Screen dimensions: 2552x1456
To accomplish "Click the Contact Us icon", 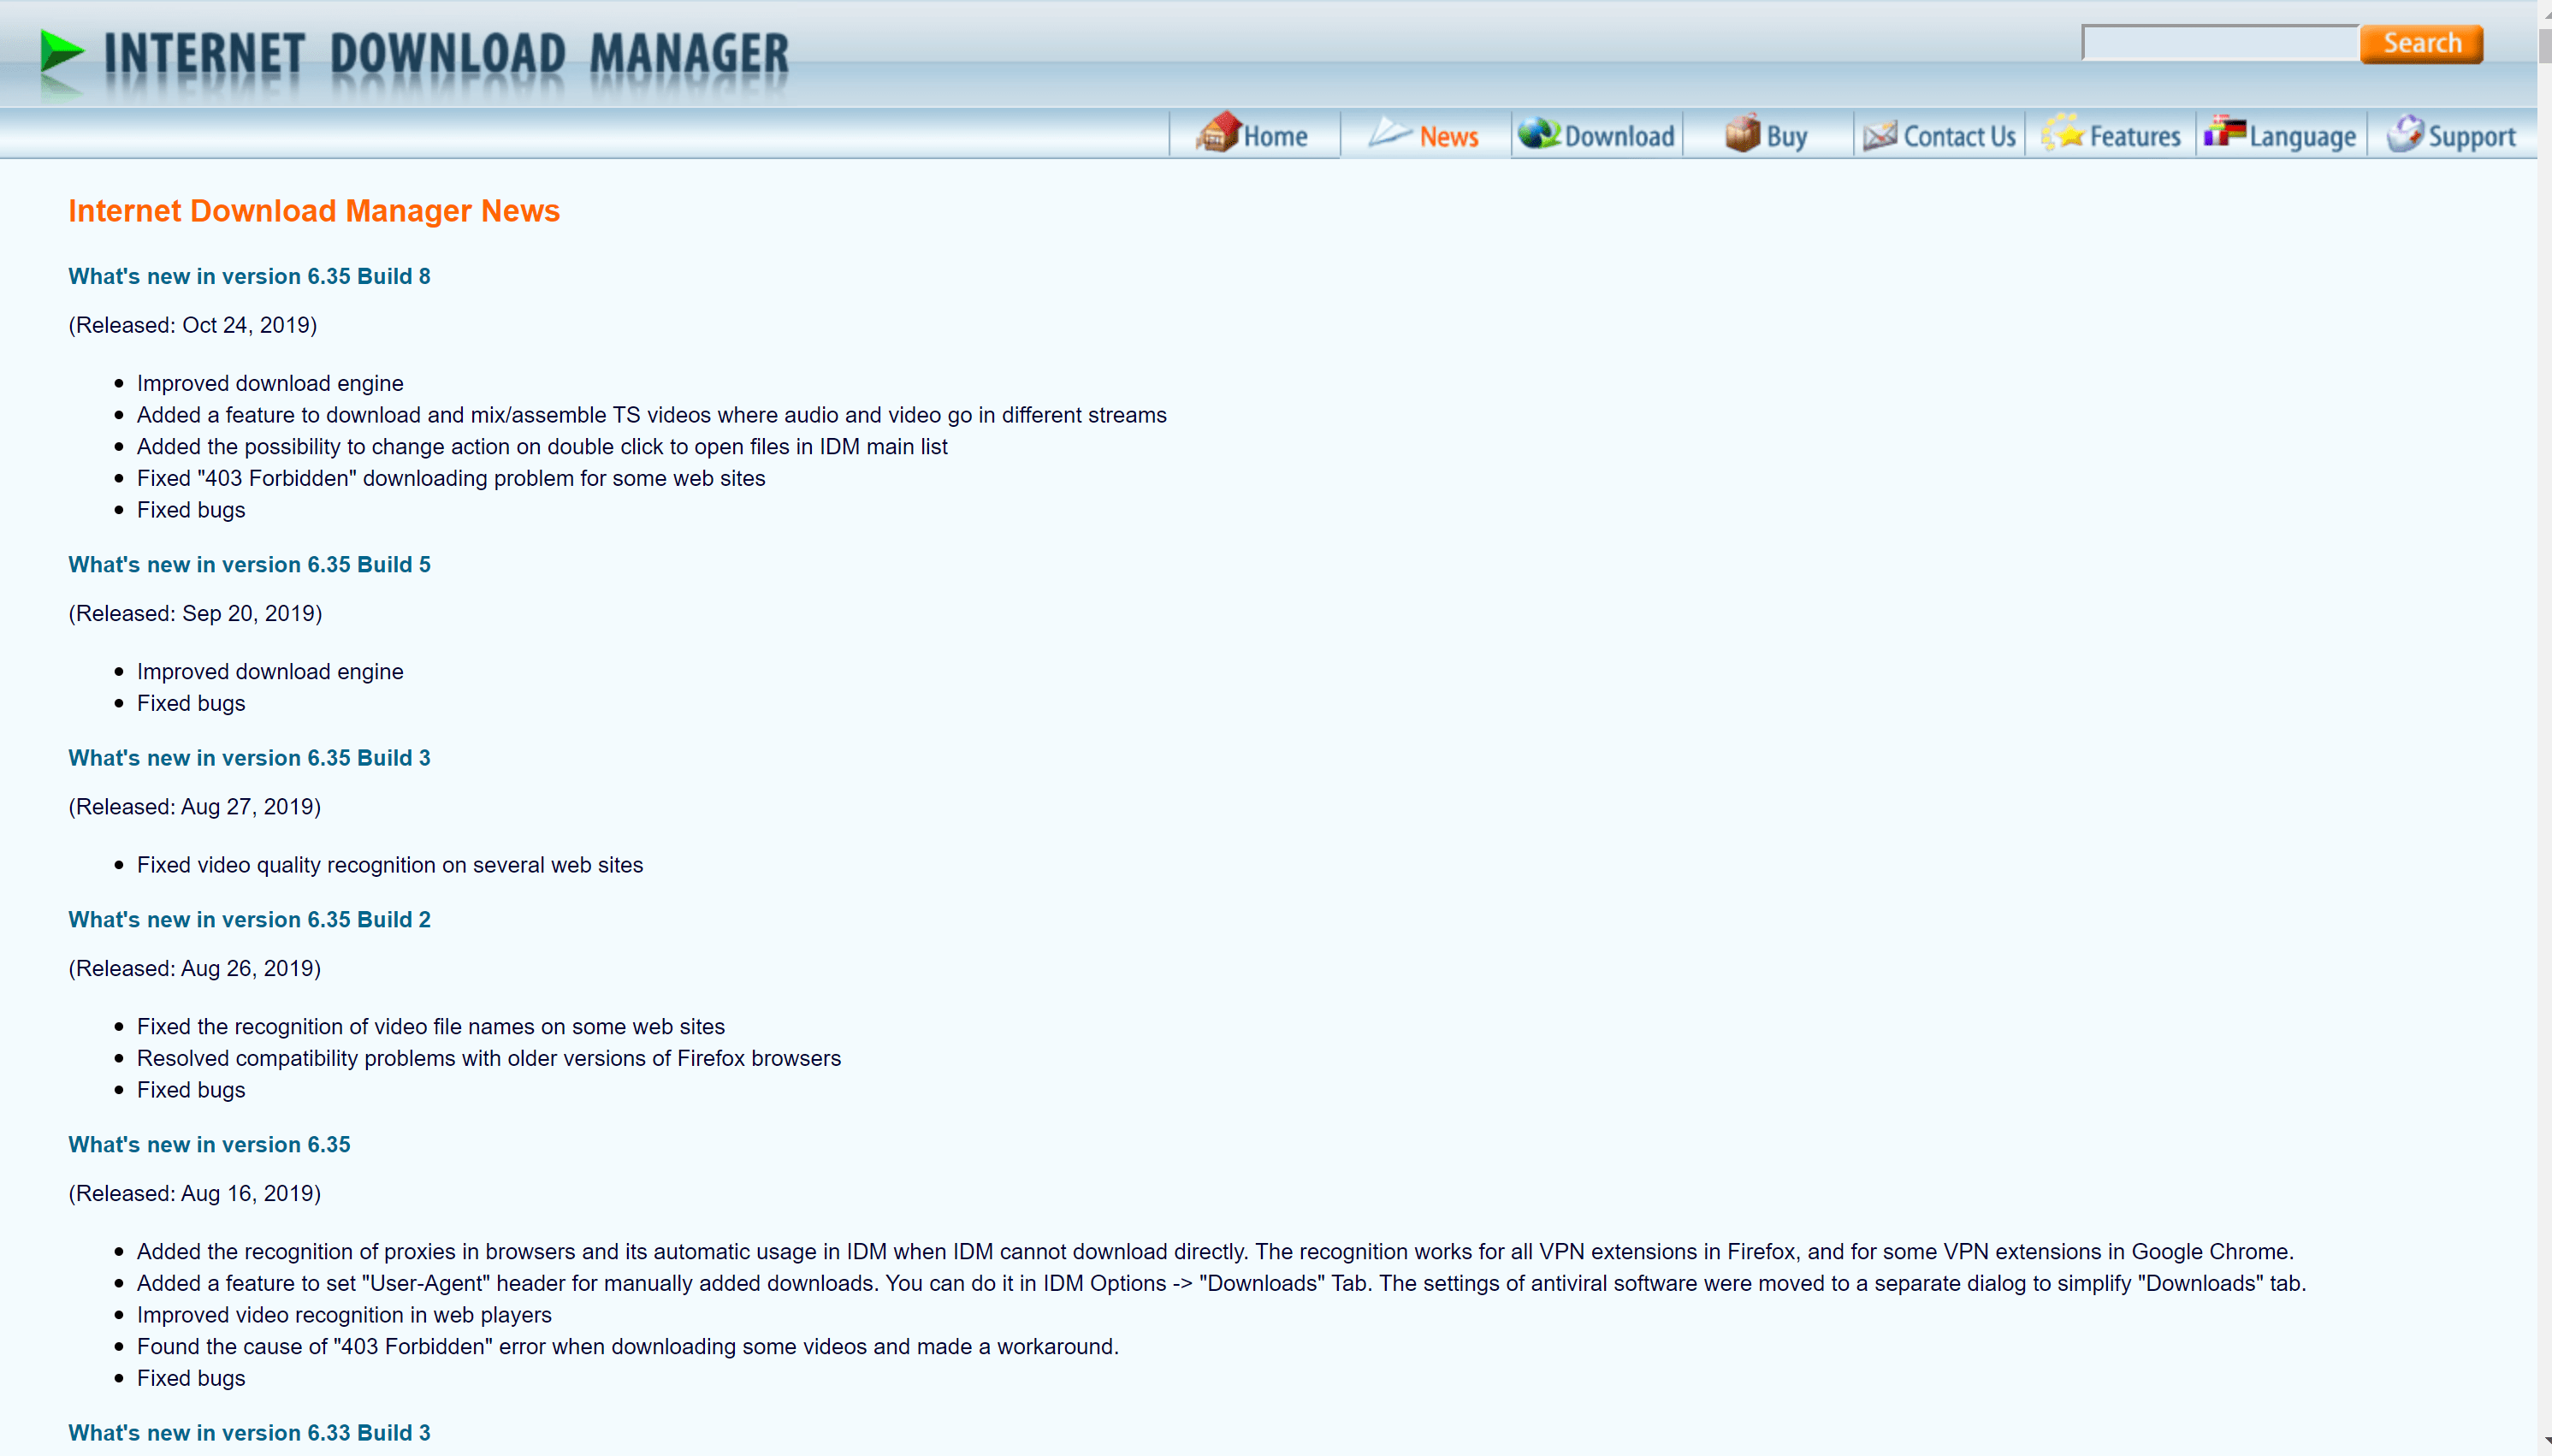I will tap(1939, 137).
